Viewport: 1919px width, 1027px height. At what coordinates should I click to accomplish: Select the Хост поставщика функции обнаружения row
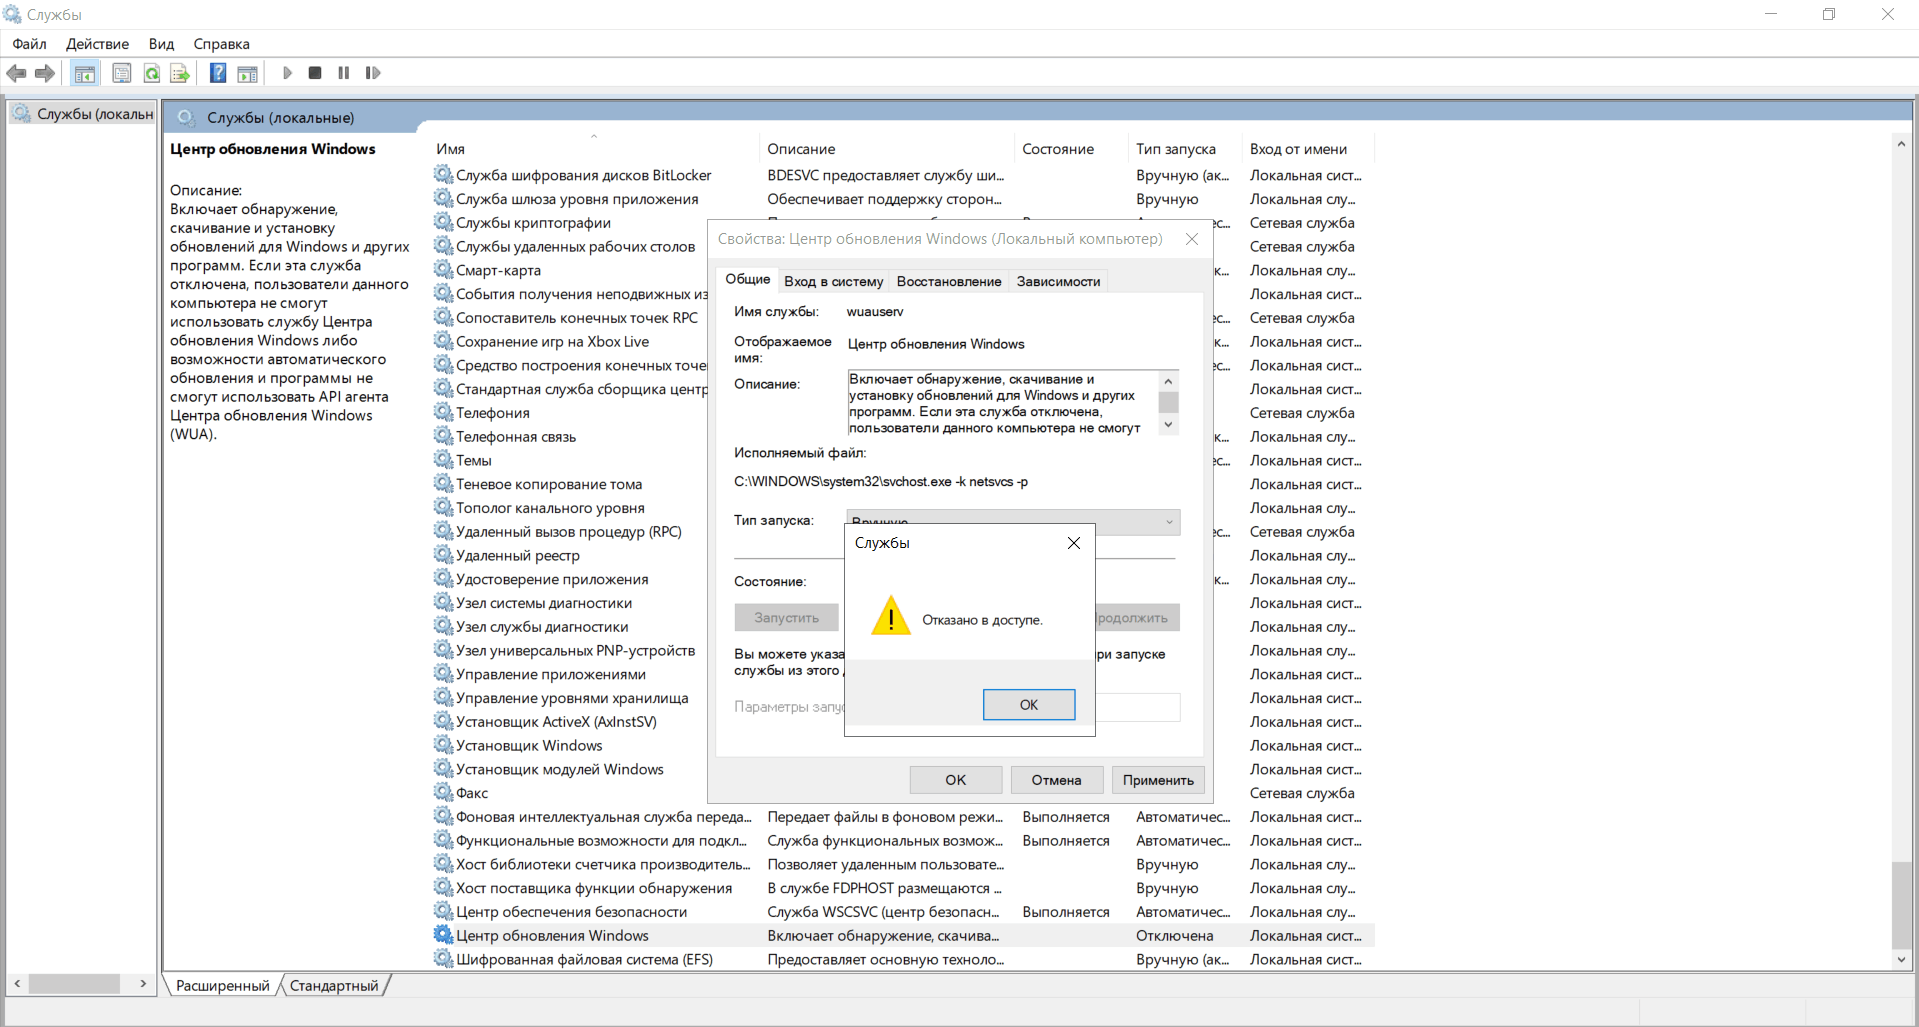[x=903, y=888]
